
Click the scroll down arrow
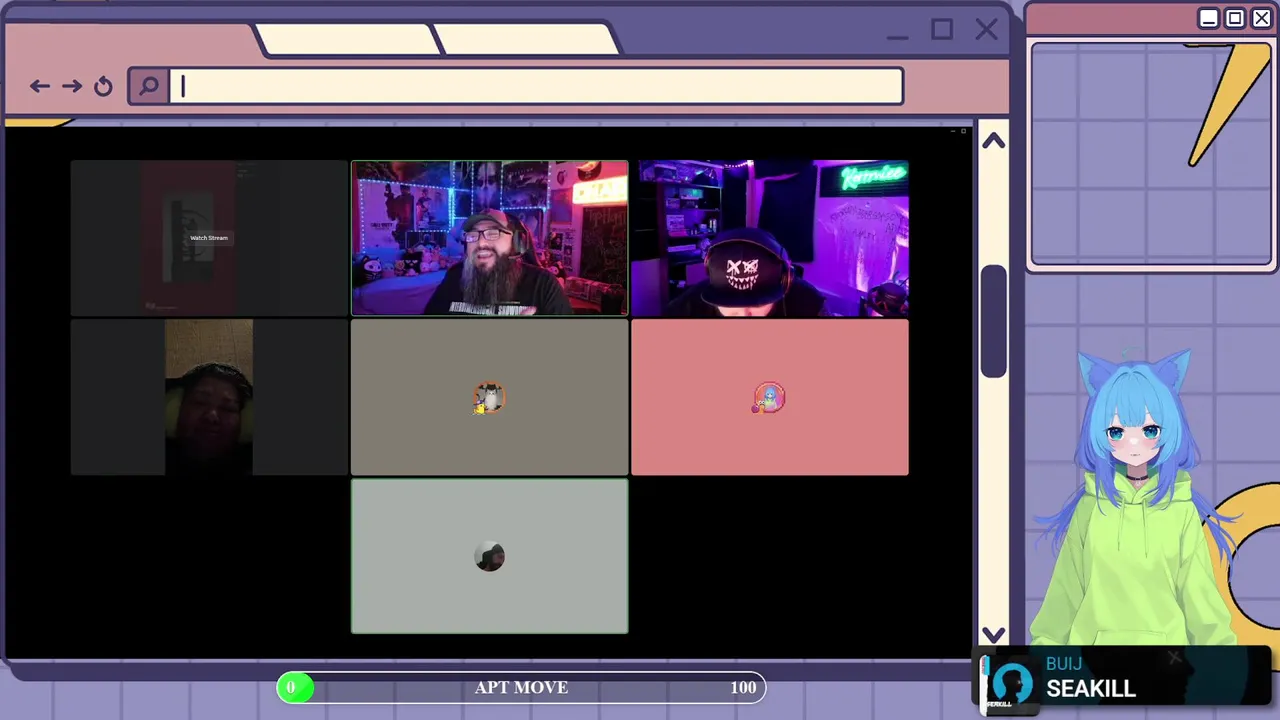coord(993,634)
